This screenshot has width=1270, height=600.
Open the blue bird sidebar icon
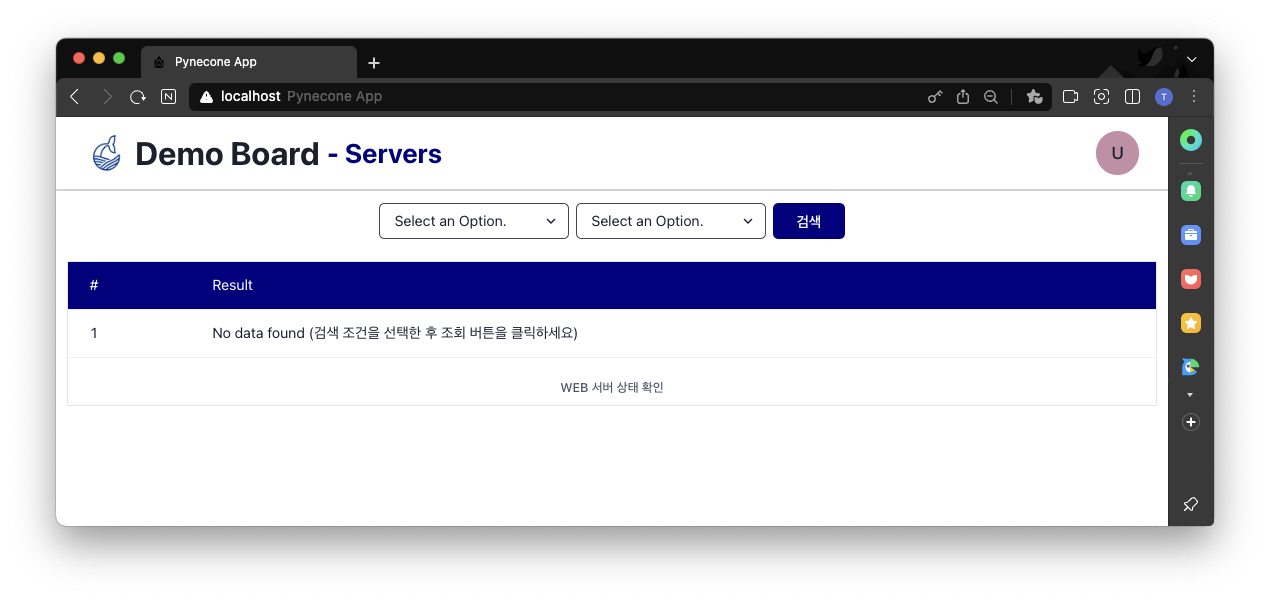pyautogui.click(x=1190, y=367)
